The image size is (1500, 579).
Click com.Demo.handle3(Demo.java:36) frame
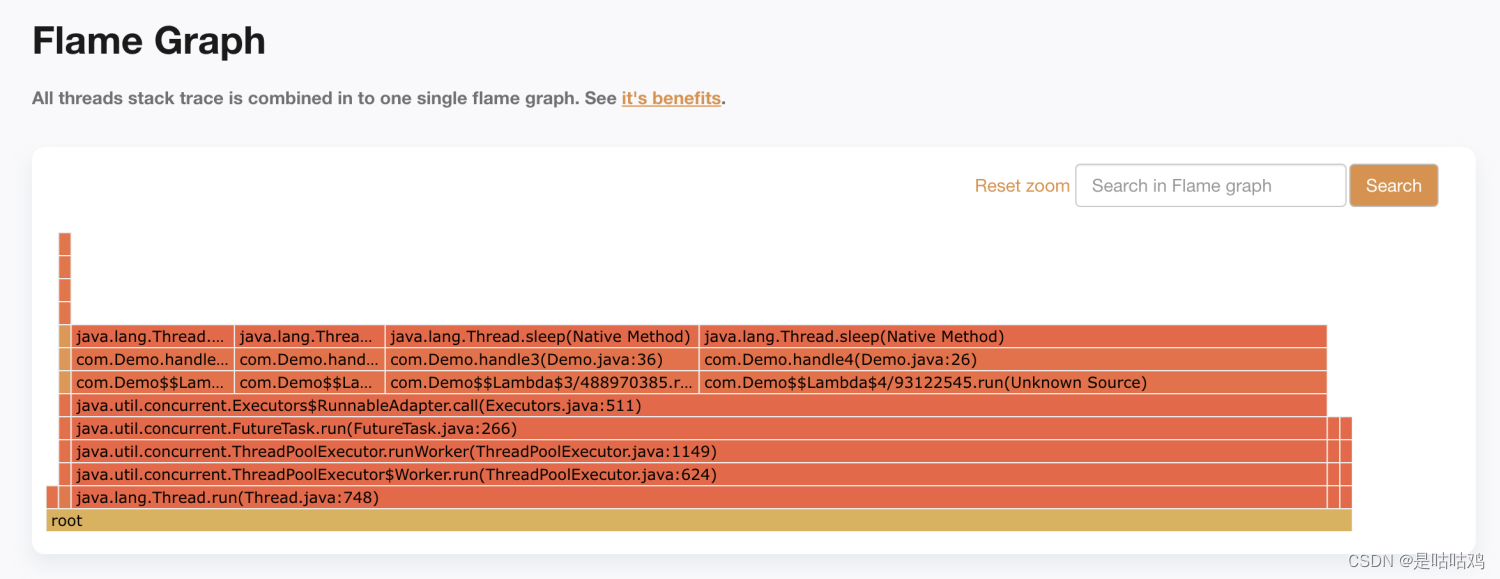(x=542, y=359)
